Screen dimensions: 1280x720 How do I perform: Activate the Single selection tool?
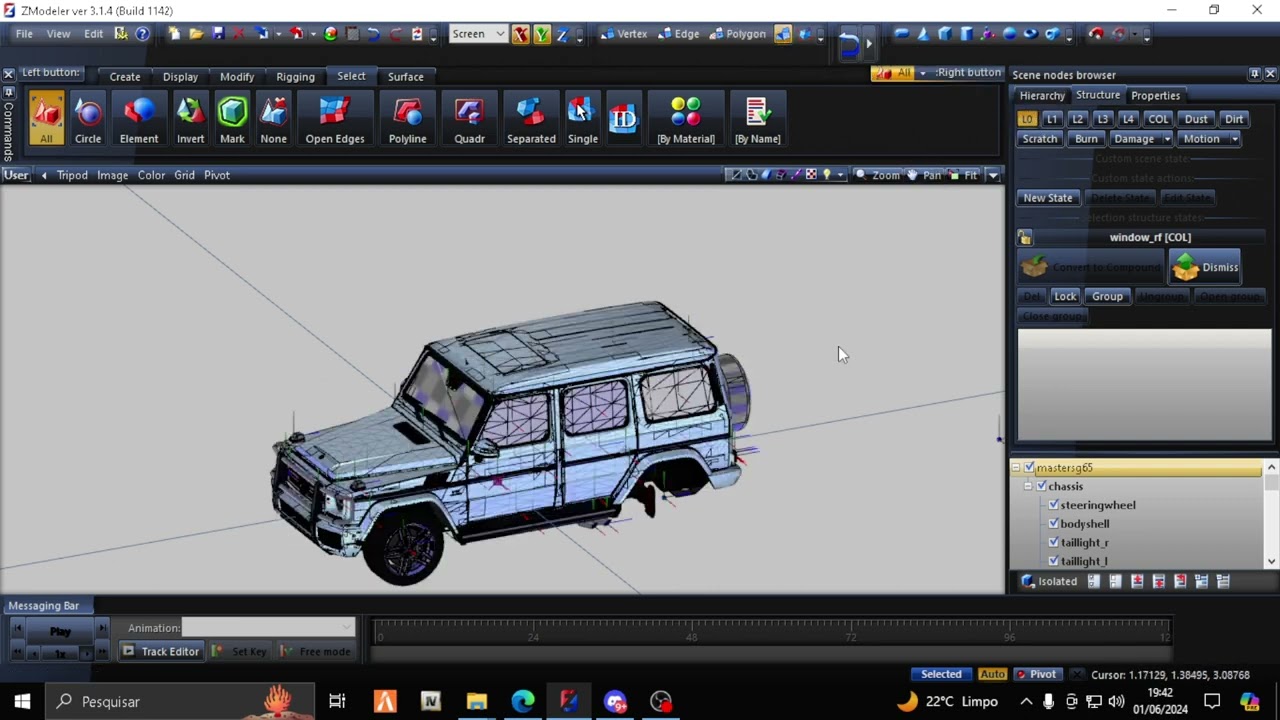tap(583, 119)
